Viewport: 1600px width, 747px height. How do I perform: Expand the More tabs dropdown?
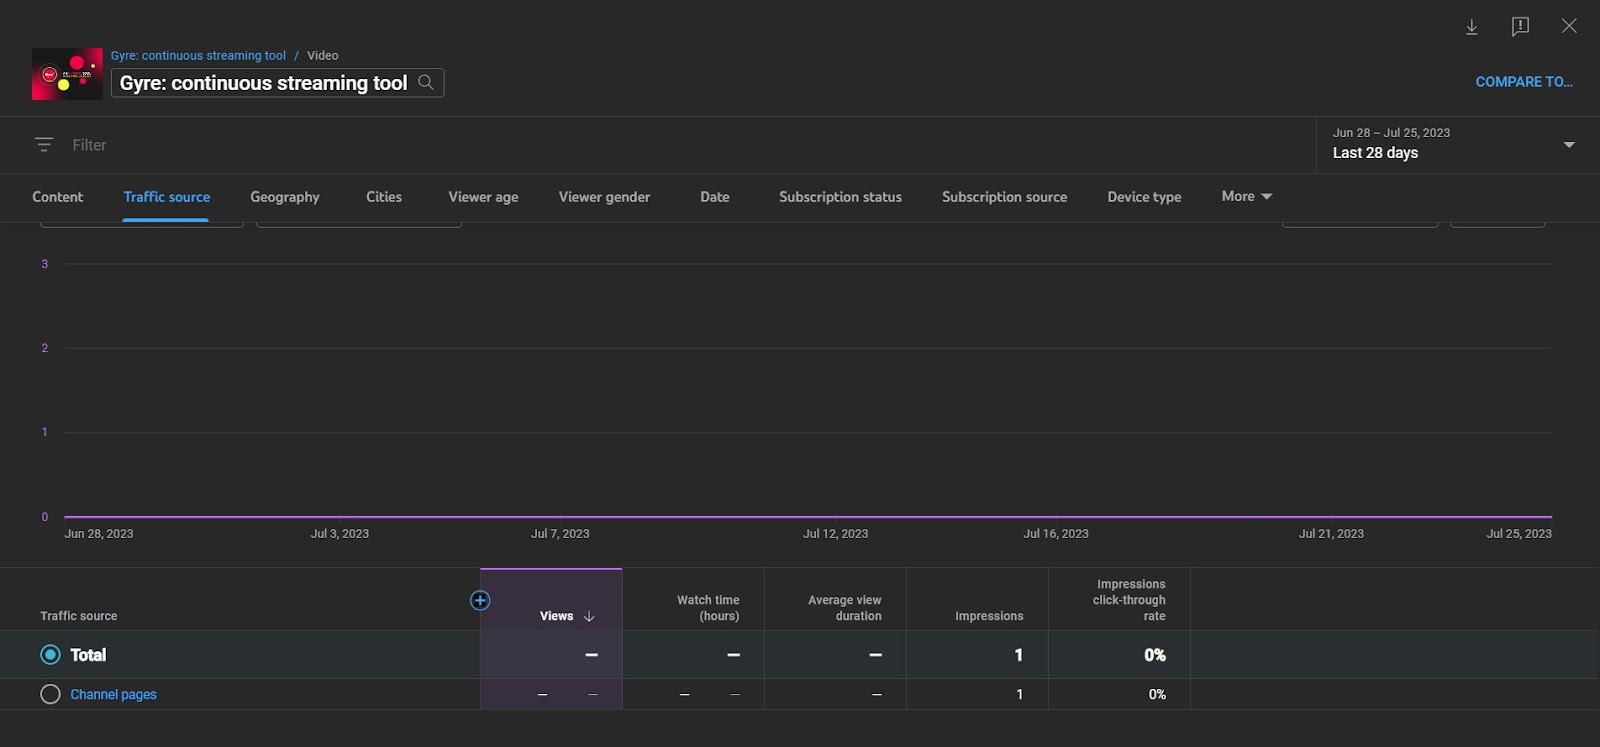tap(1246, 196)
